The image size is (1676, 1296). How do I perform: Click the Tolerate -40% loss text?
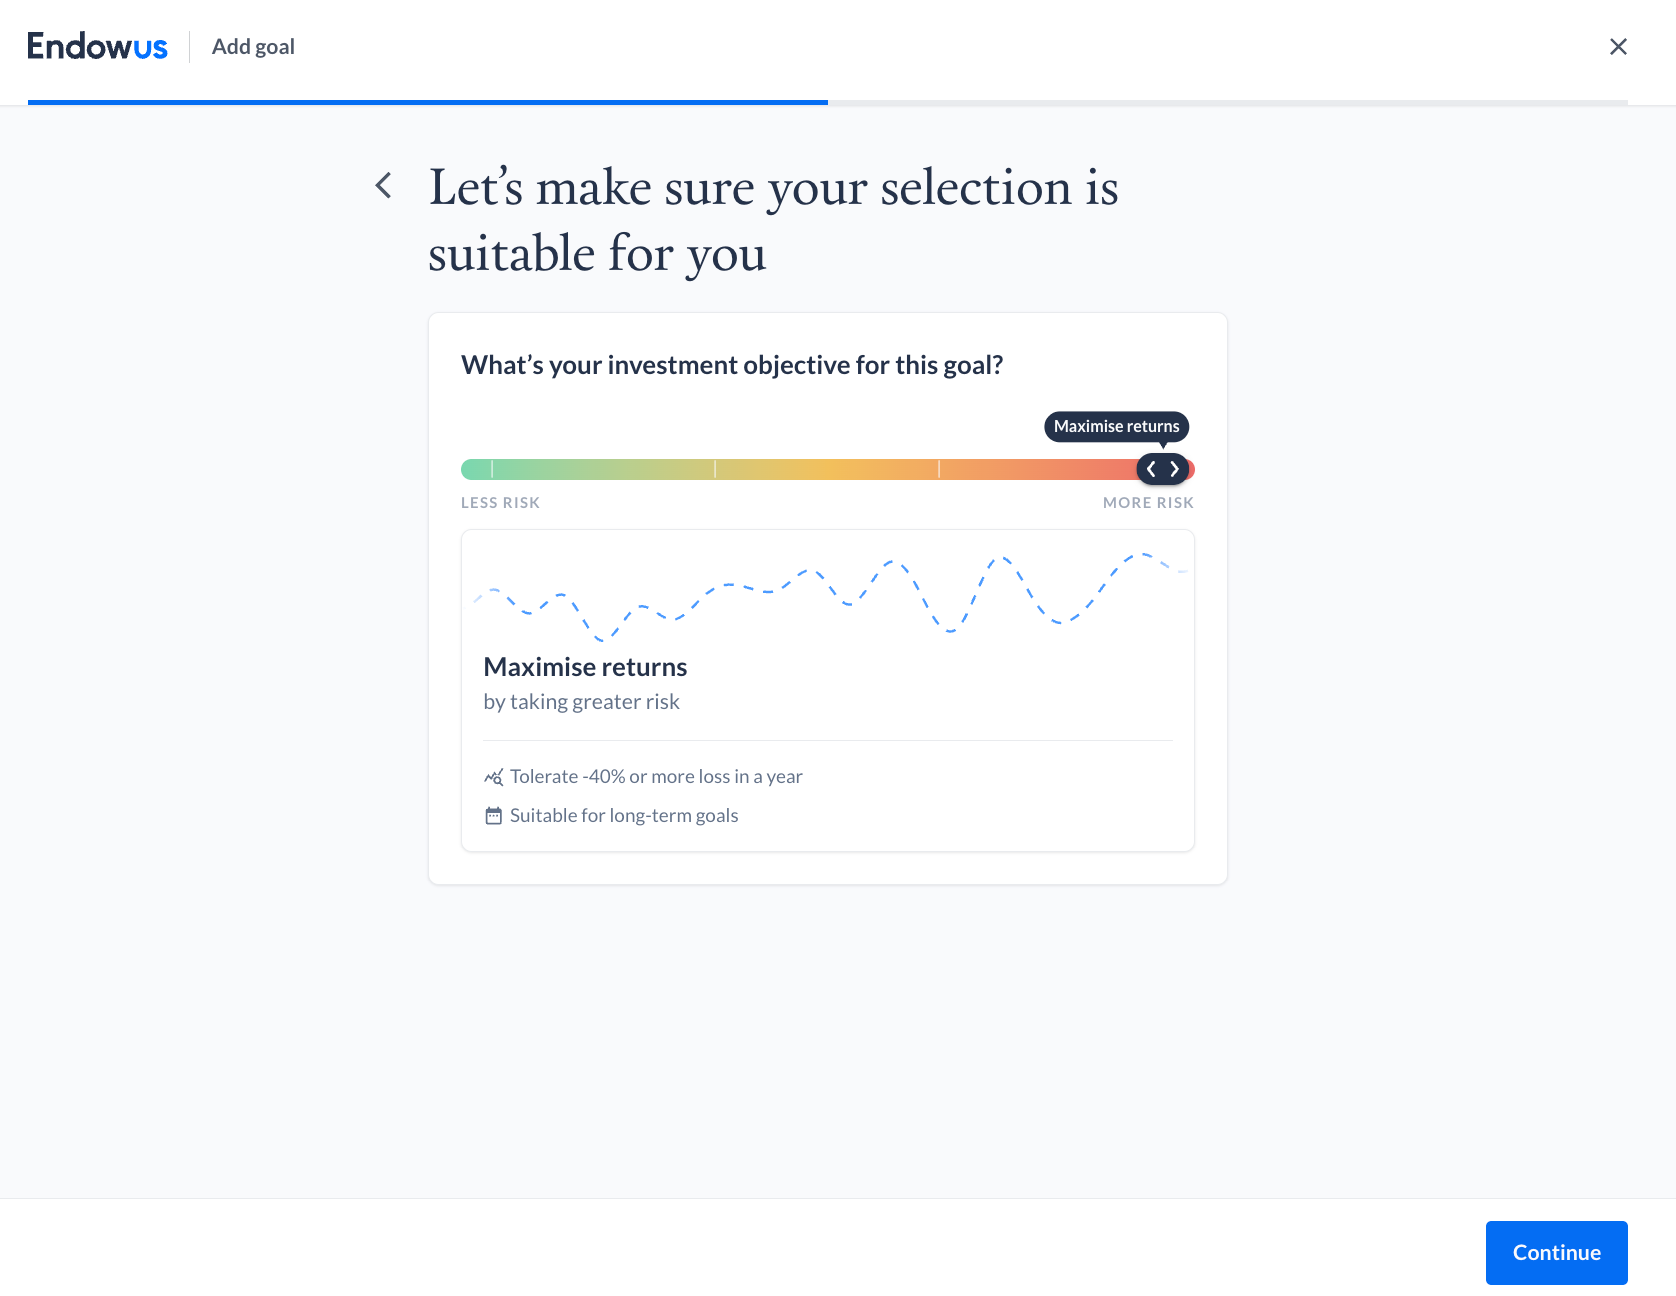click(656, 777)
